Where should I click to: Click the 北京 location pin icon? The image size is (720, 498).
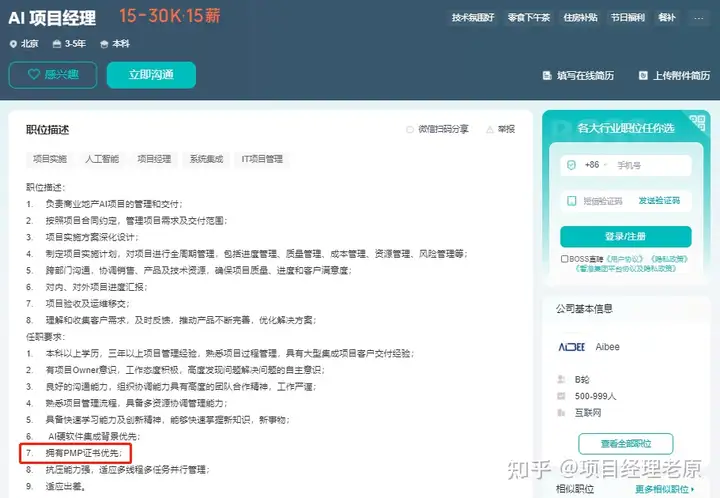click(x=13, y=44)
